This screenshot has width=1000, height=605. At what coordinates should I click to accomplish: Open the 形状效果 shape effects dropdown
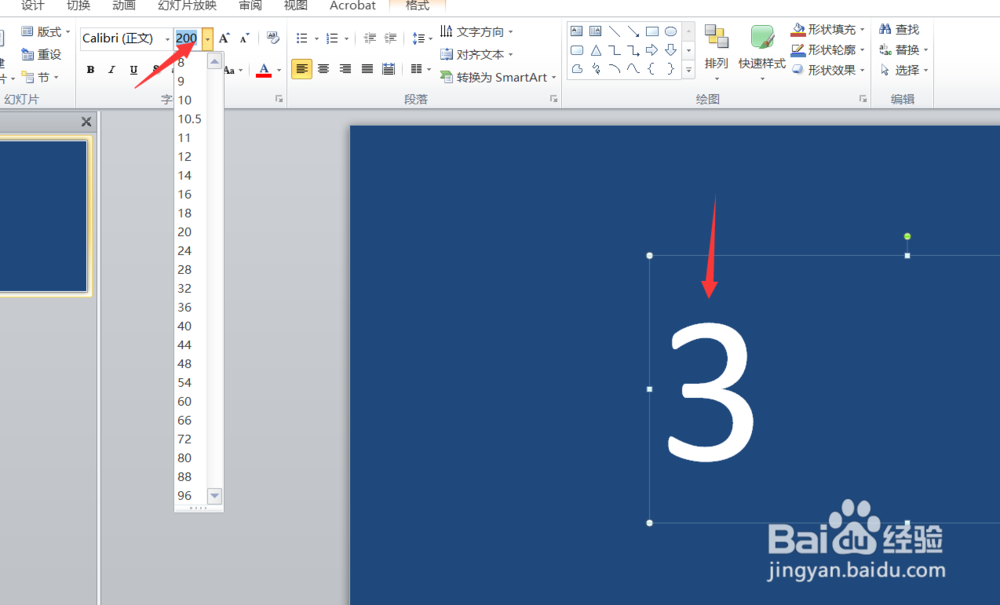[x=827, y=70]
